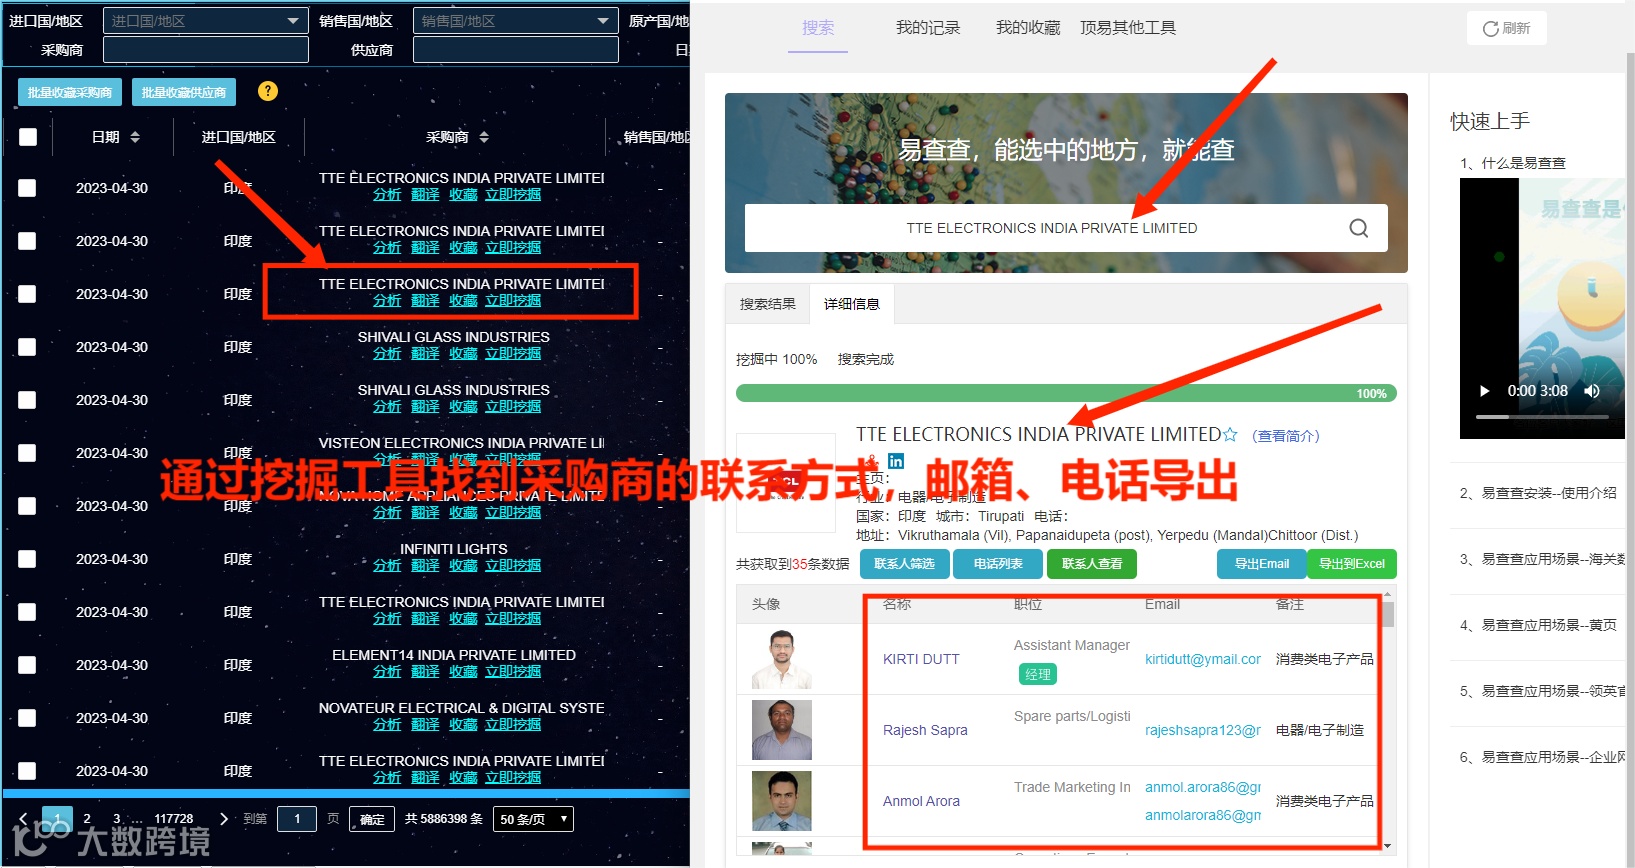Seek on the tutorial video progress bar
Screen dimensions: 1635x868
[x=1542, y=416]
